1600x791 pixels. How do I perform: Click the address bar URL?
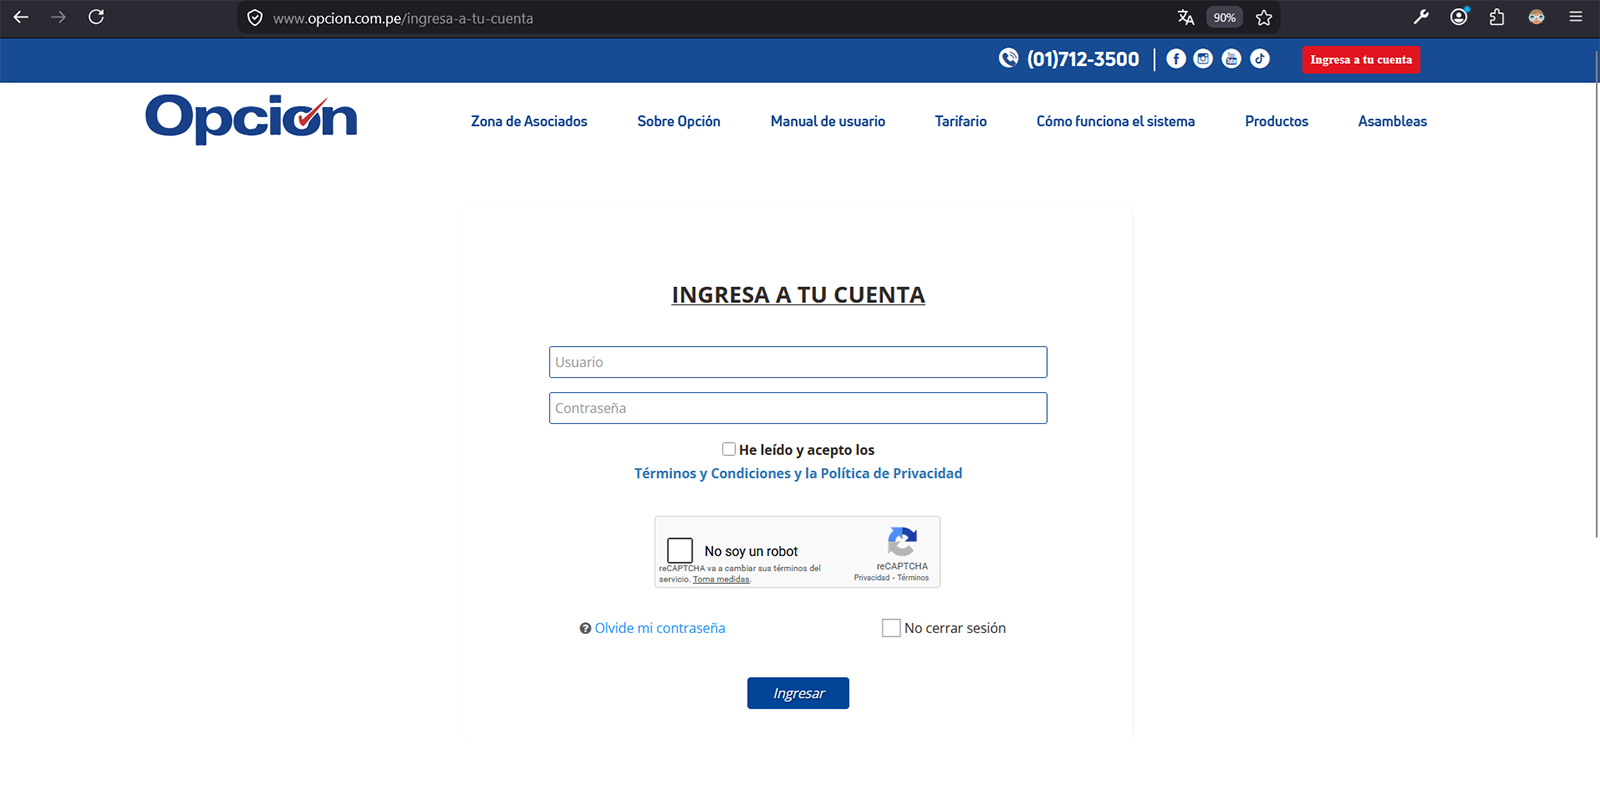[x=403, y=18]
